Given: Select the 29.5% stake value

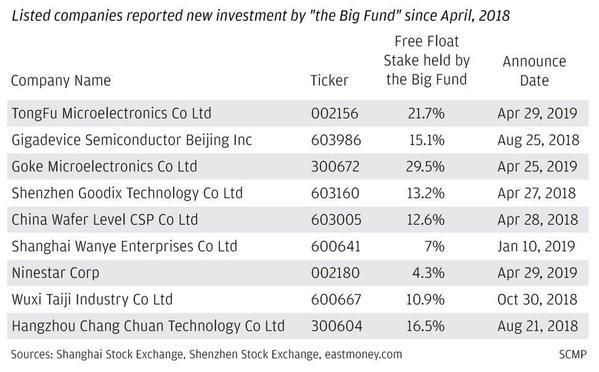Looking at the screenshot, I should [x=425, y=167].
